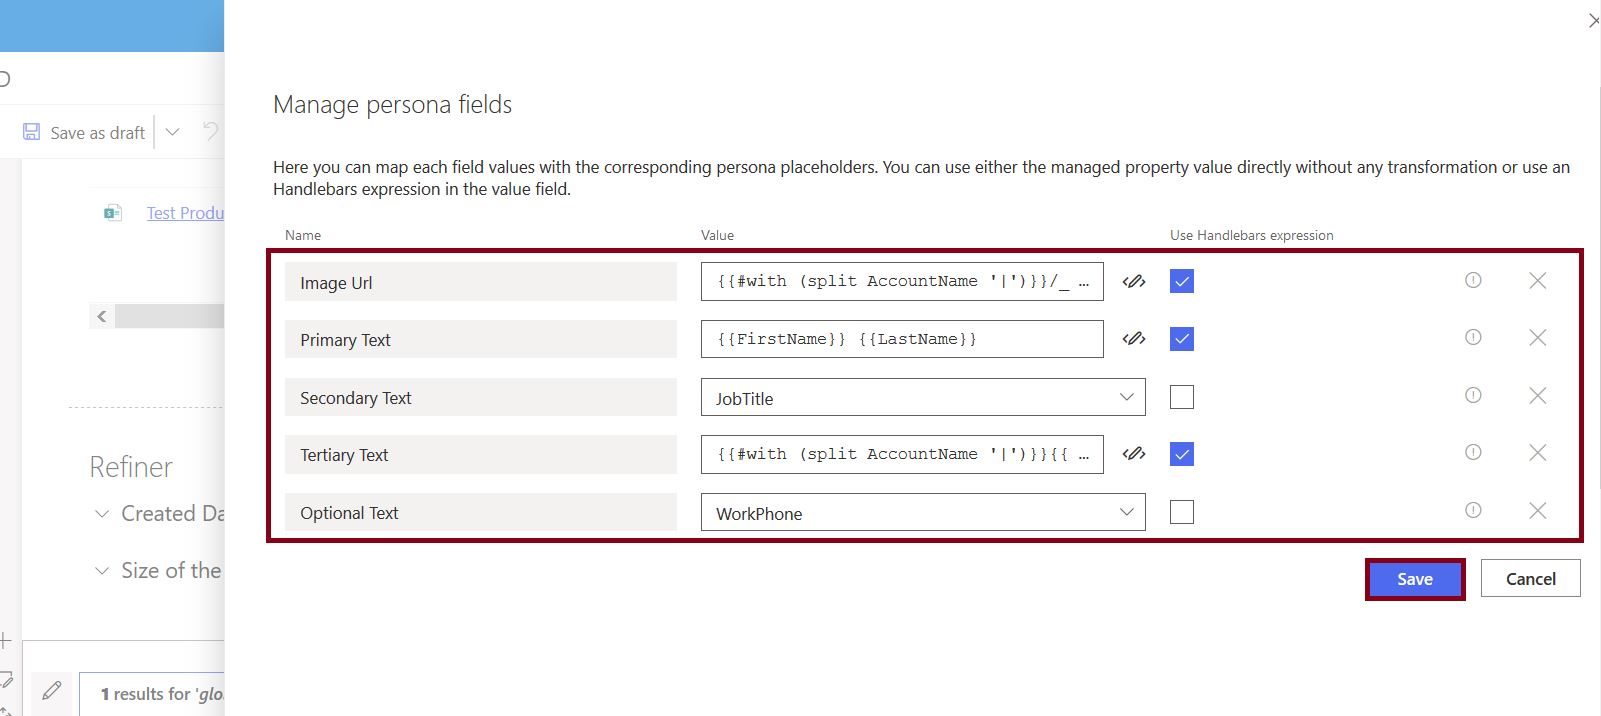The height and width of the screenshot is (716, 1601).
Task: Uncheck Handlebars expression for Tertiary Text
Action: pyautogui.click(x=1182, y=454)
